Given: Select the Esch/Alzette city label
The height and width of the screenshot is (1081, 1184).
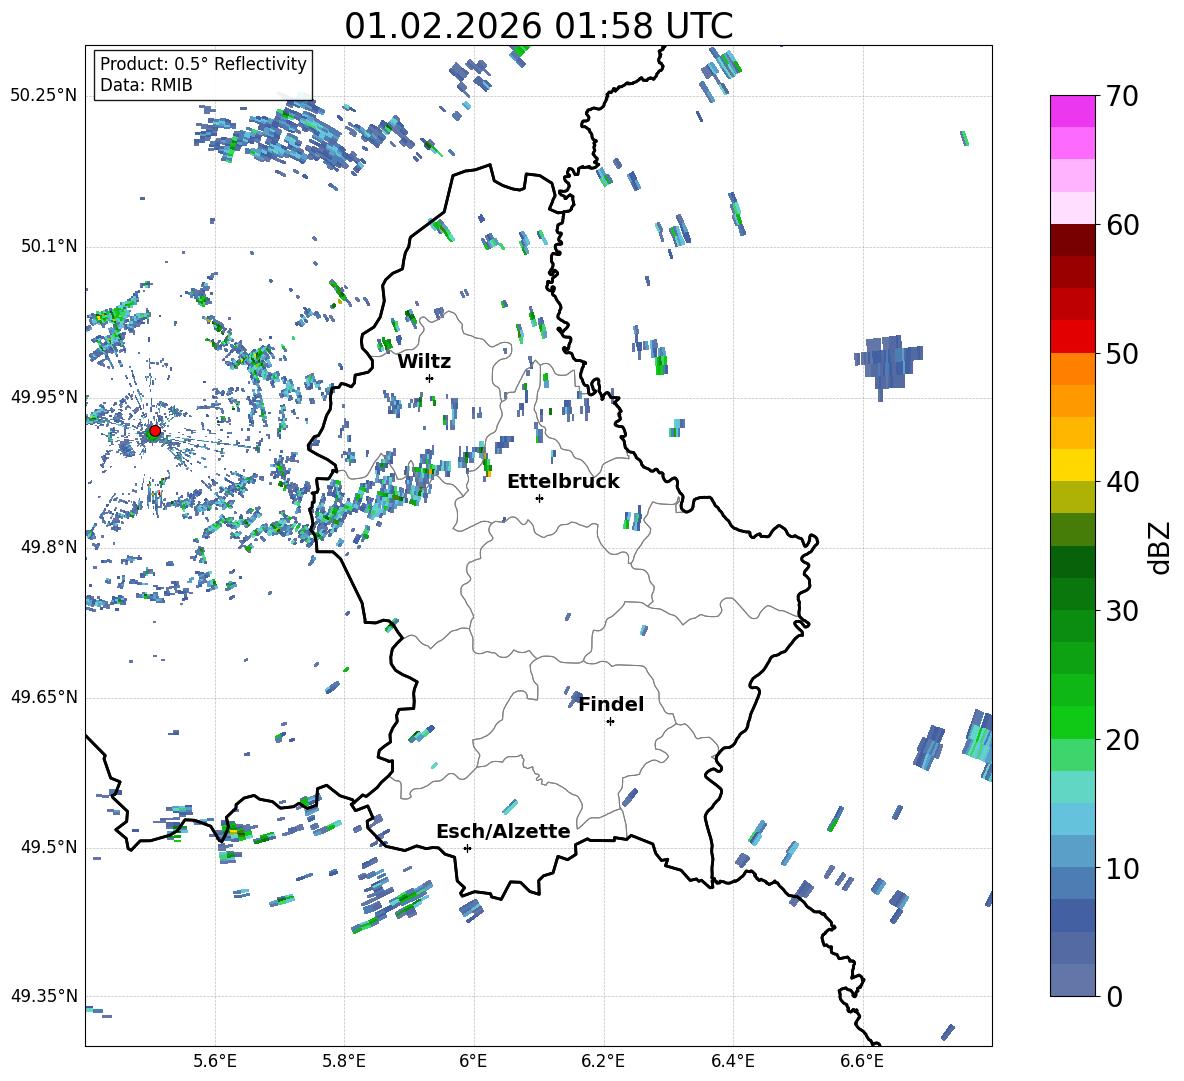Looking at the screenshot, I should pyautogui.click(x=503, y=831).
